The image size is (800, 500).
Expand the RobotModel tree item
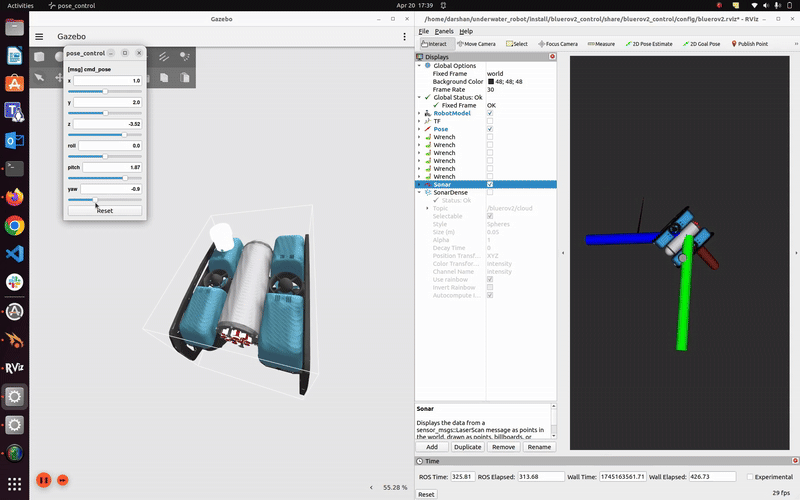(x=419, y=114)
